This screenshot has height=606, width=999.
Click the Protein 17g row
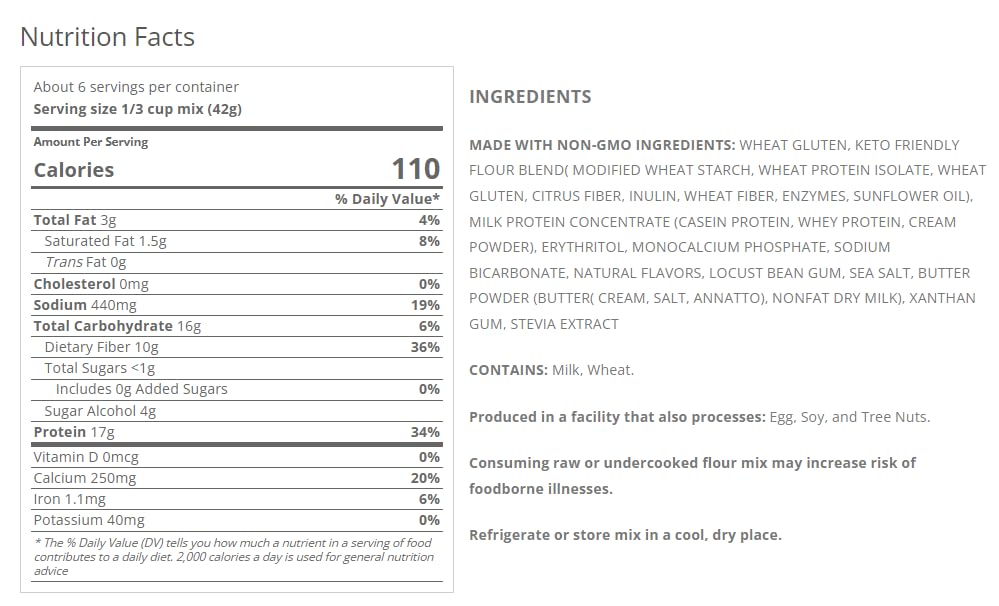coord(74,432)
